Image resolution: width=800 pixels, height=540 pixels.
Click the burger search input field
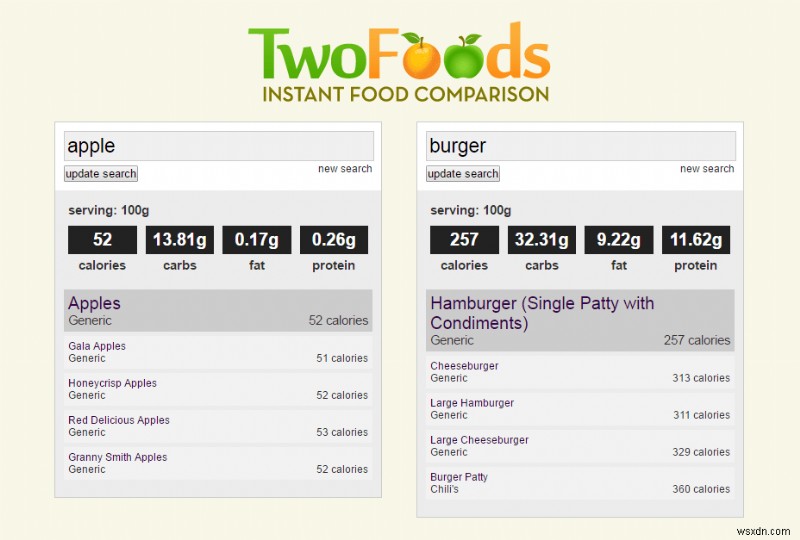[x=580, y=146]
